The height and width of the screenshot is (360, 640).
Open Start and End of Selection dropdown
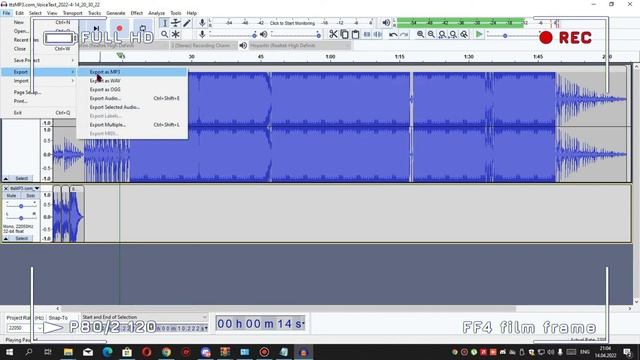click(144, 317)
